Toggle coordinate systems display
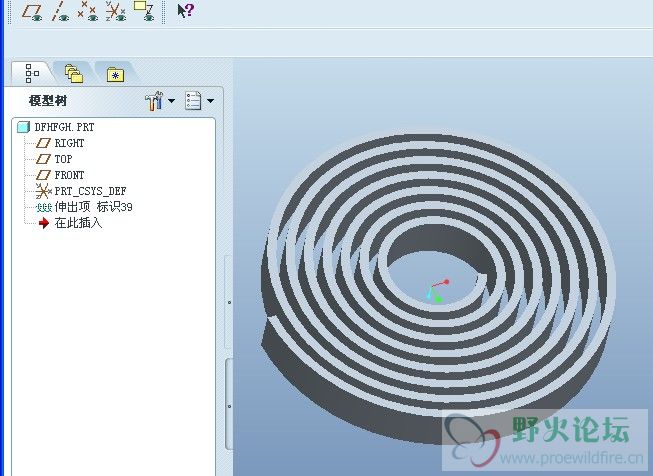Viewport: 653px width, 476px height. pos(116,11)
